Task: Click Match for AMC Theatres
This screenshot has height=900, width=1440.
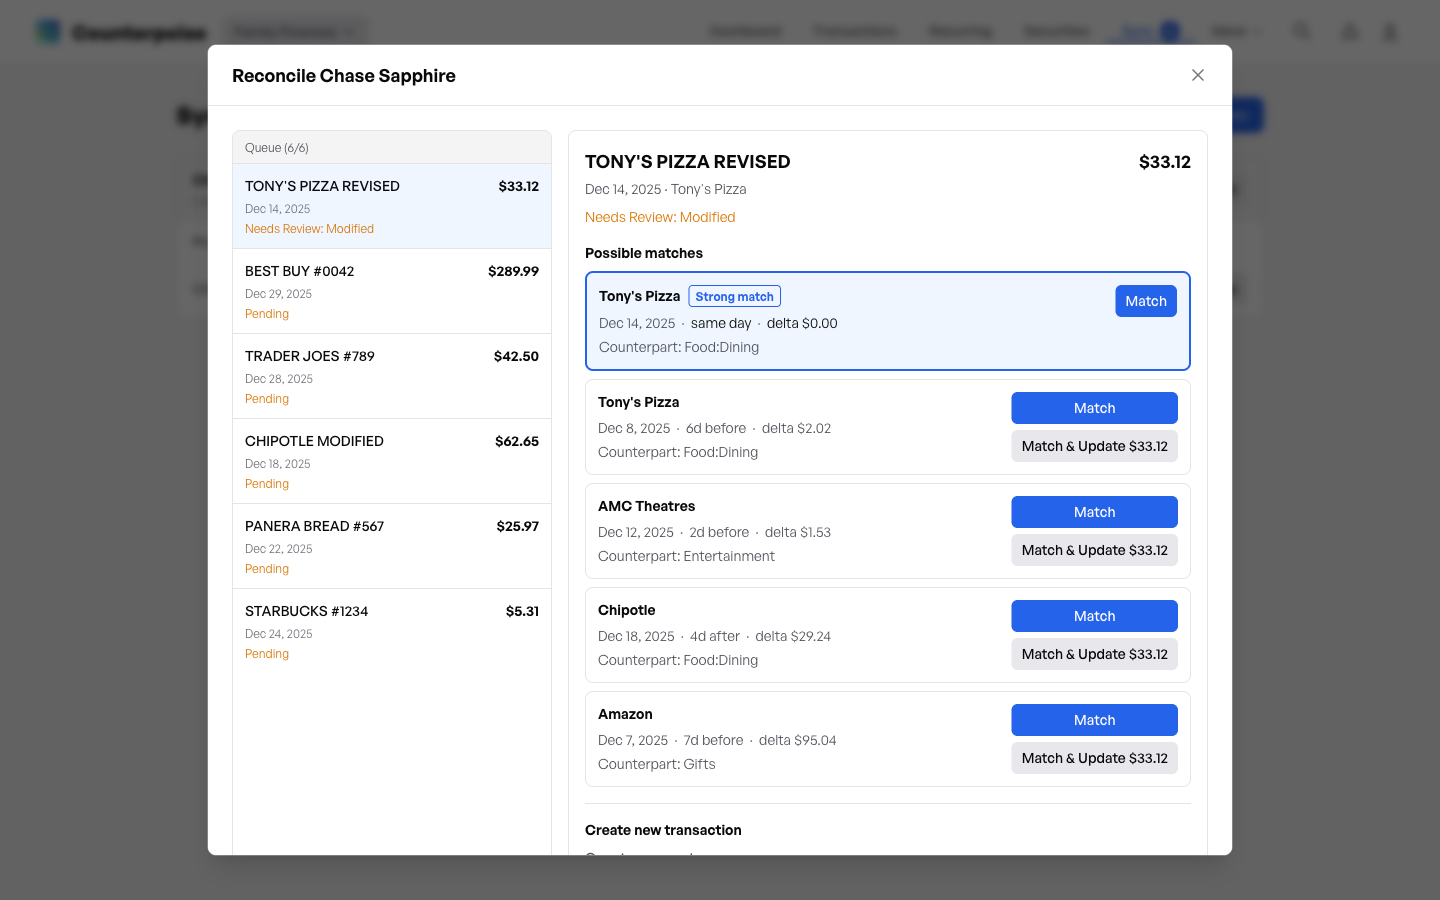Action: point(1094,512)
